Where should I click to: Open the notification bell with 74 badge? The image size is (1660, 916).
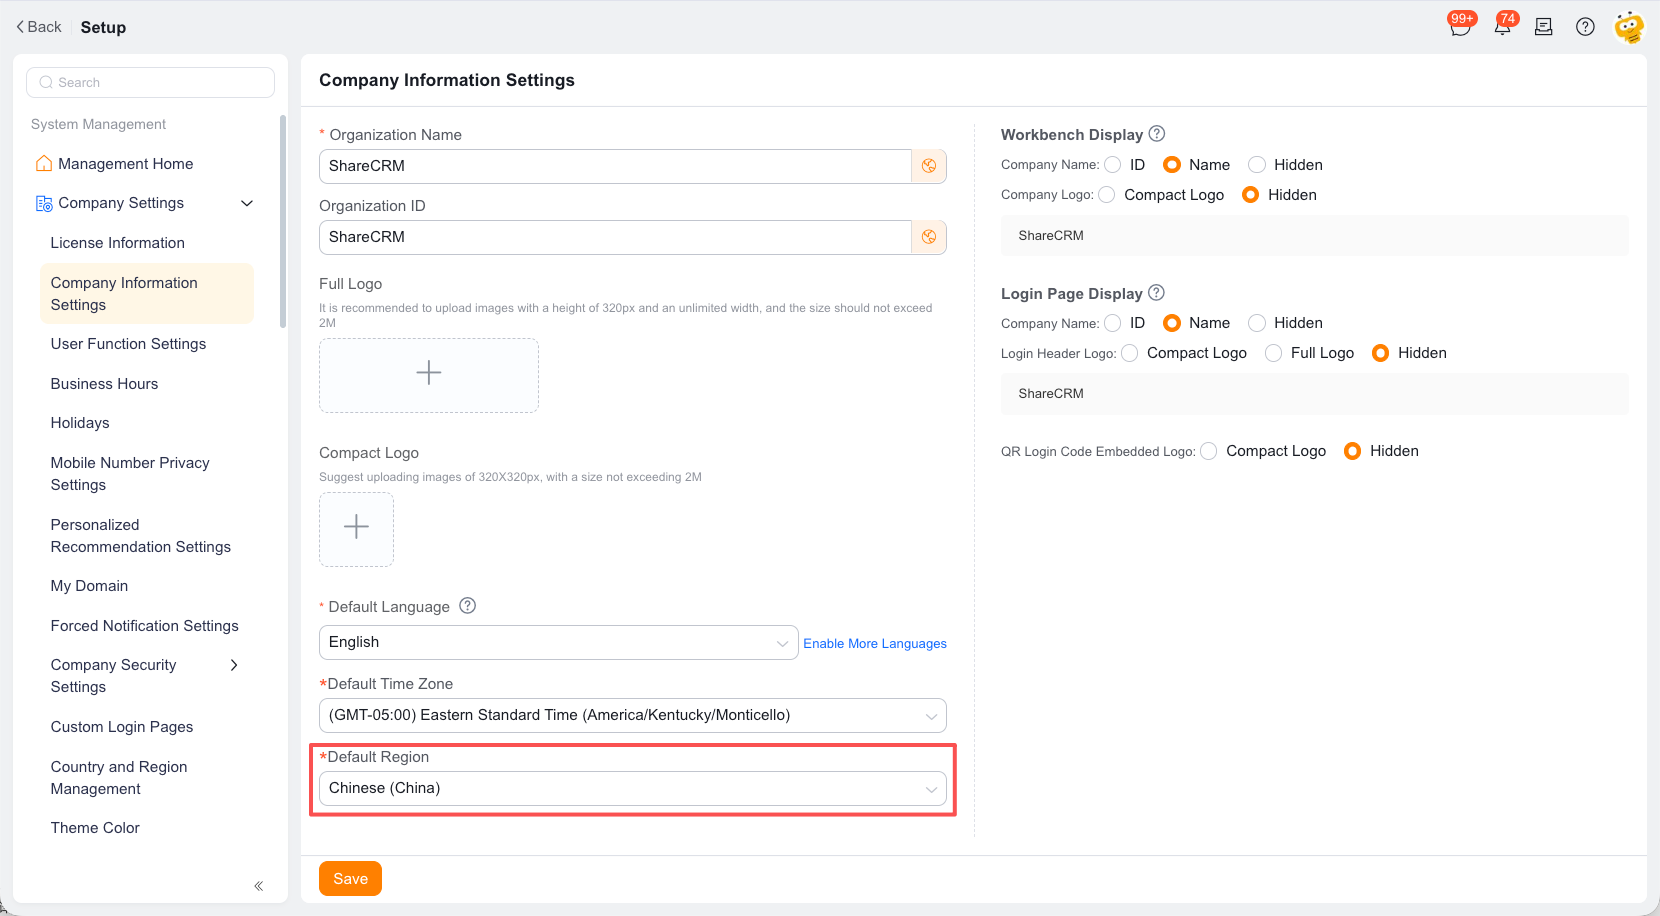(1502, 27)
